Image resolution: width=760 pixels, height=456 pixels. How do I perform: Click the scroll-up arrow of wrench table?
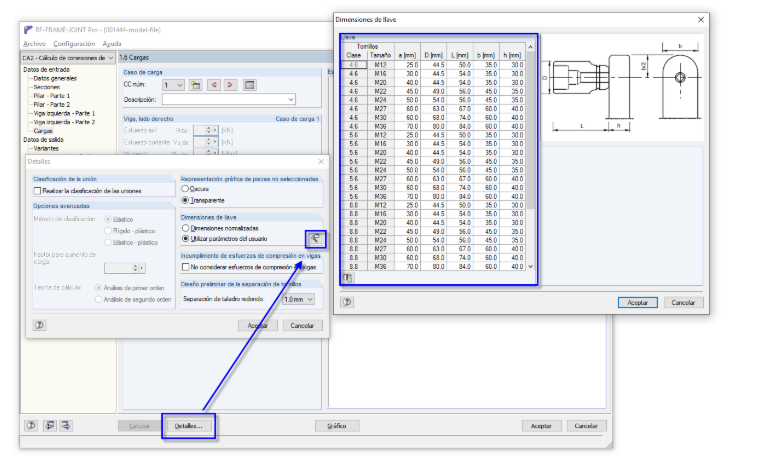click(530, 47)
